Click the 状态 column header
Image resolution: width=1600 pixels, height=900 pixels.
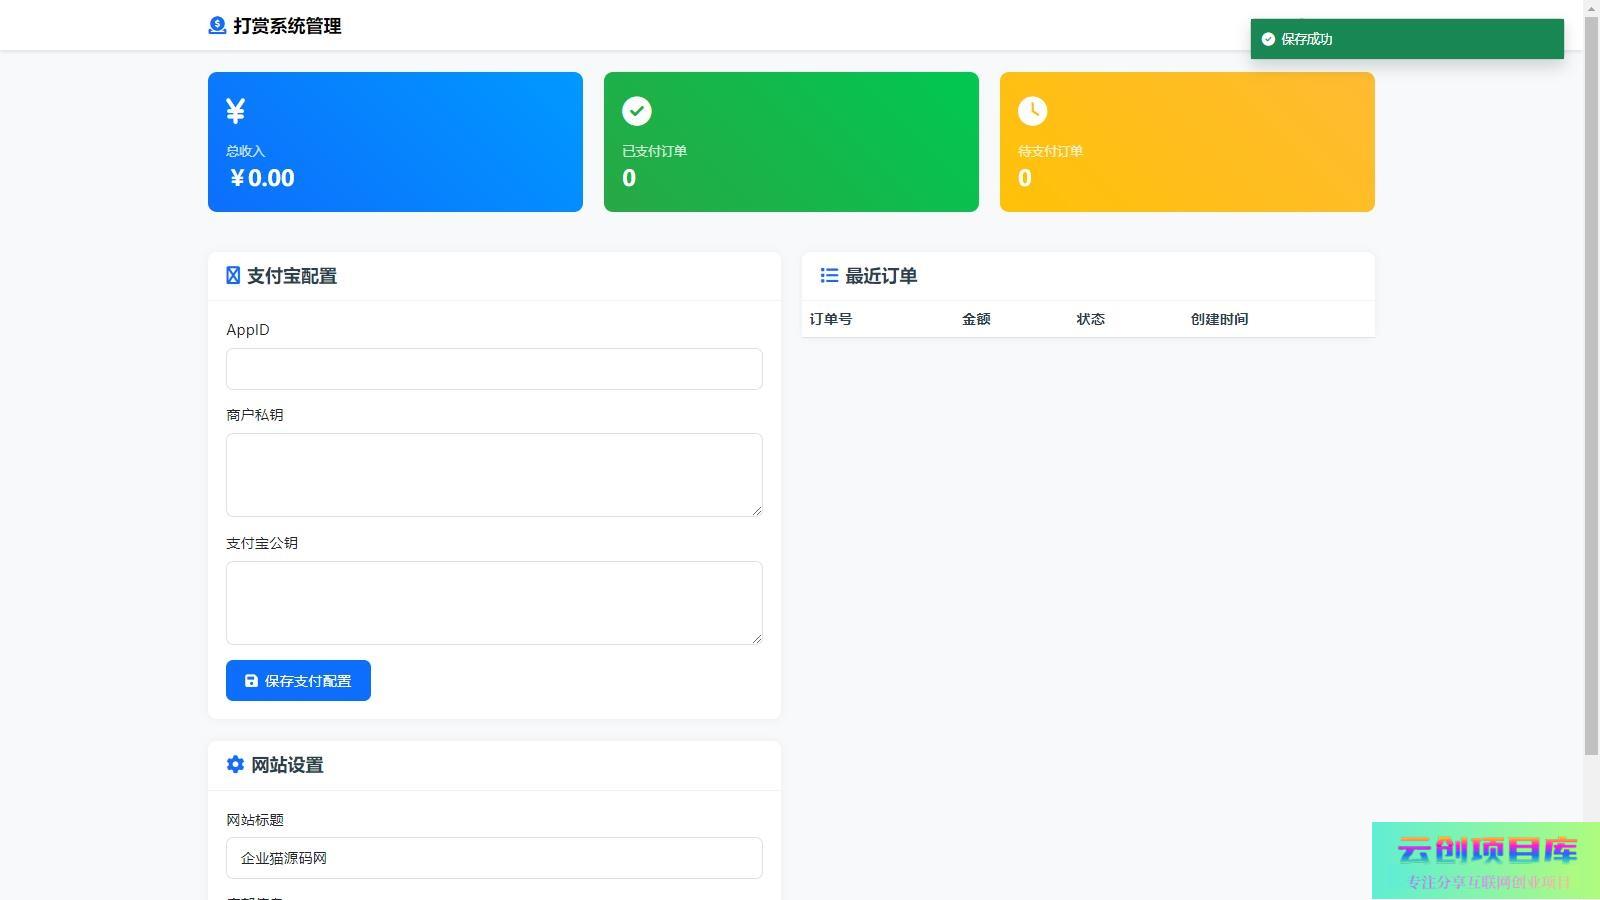(1090, 319)
